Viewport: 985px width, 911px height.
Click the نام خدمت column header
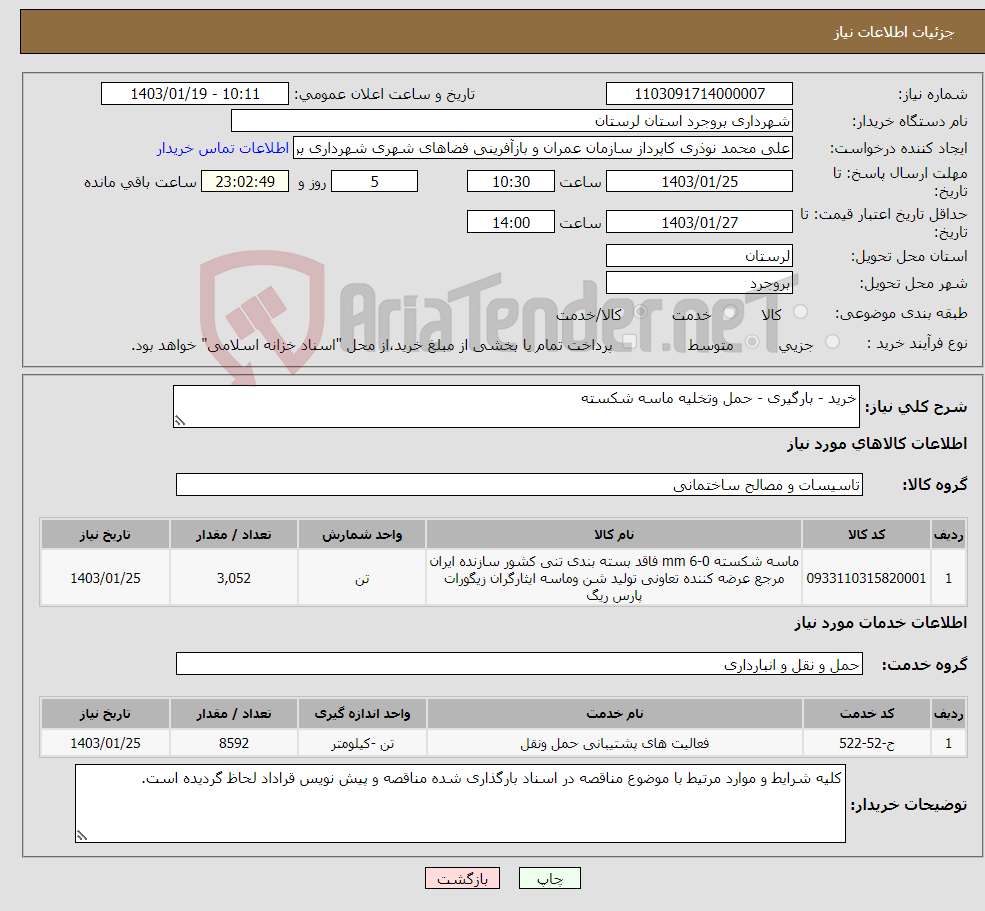click(614, 714)
